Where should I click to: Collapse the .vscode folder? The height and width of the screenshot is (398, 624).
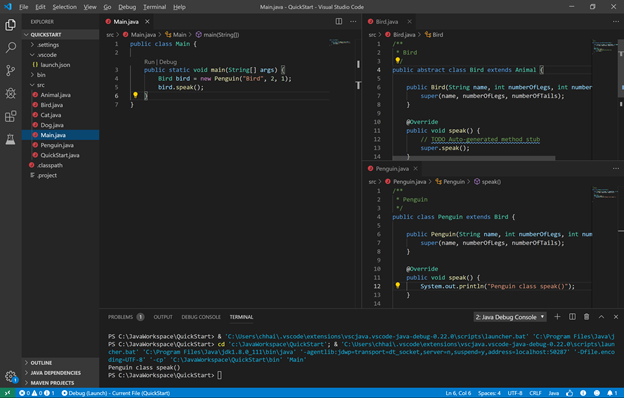pyautogui.click(x=60, y=55)
